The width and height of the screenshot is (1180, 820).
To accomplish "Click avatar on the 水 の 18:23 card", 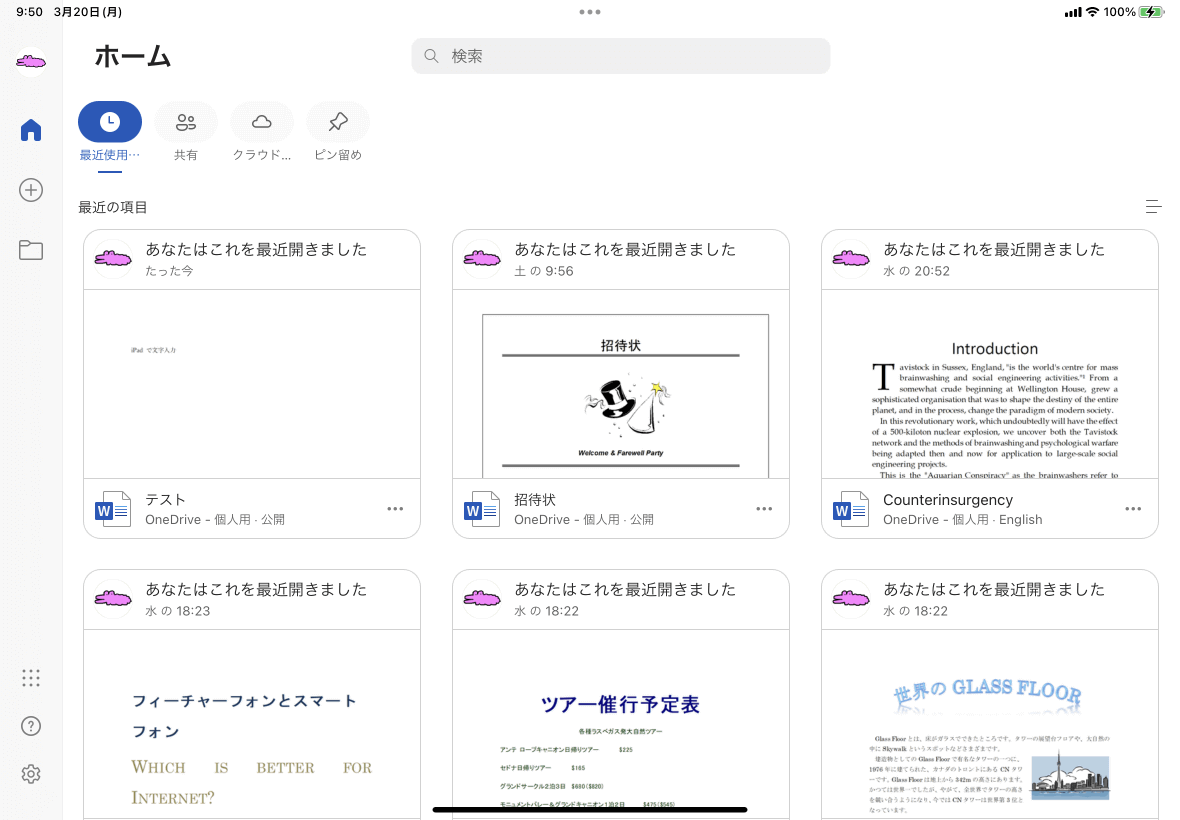I will coord(113,599).
